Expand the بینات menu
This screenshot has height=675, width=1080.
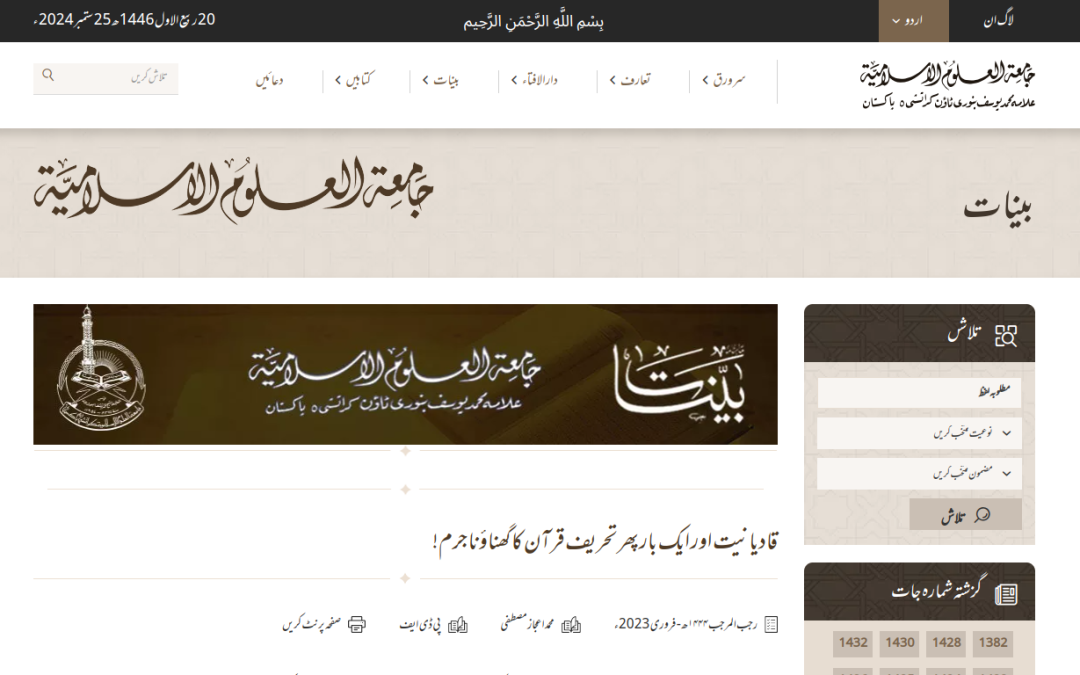tap(441, 80)
